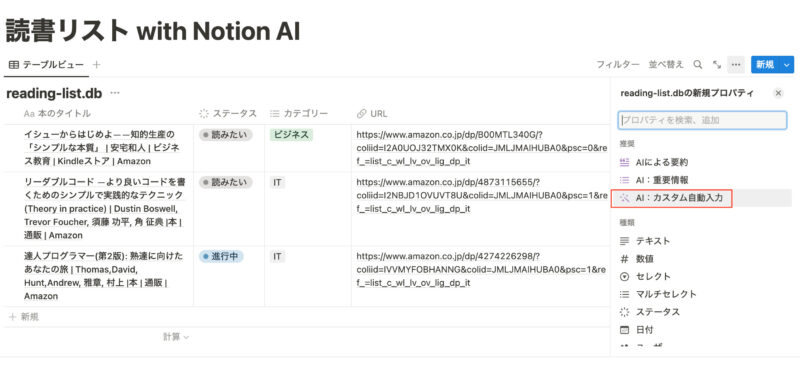Screen dimensions: 800x371
Task: Click 読みたい status for イシューからはじめよ row
Action: click(x=226, y=135)
